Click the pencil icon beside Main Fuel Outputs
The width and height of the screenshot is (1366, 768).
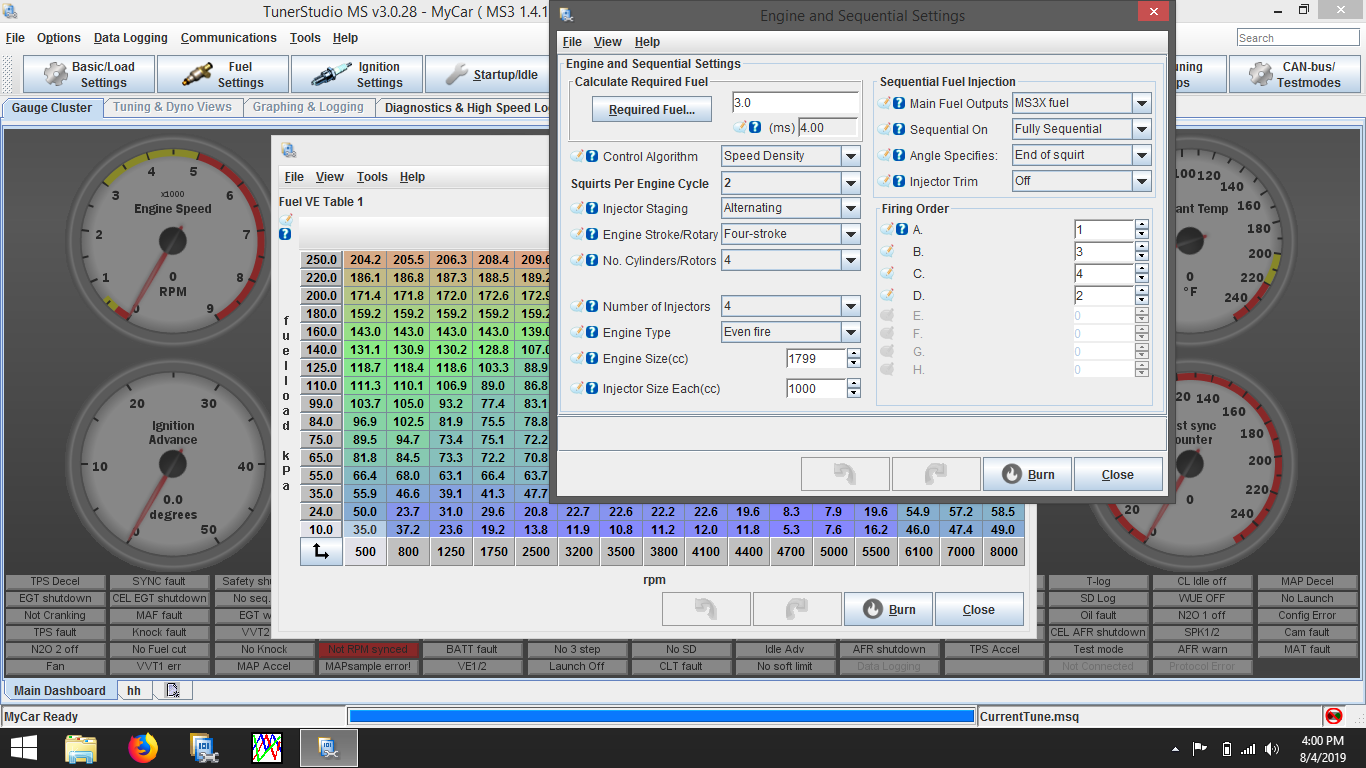(884, 102)
